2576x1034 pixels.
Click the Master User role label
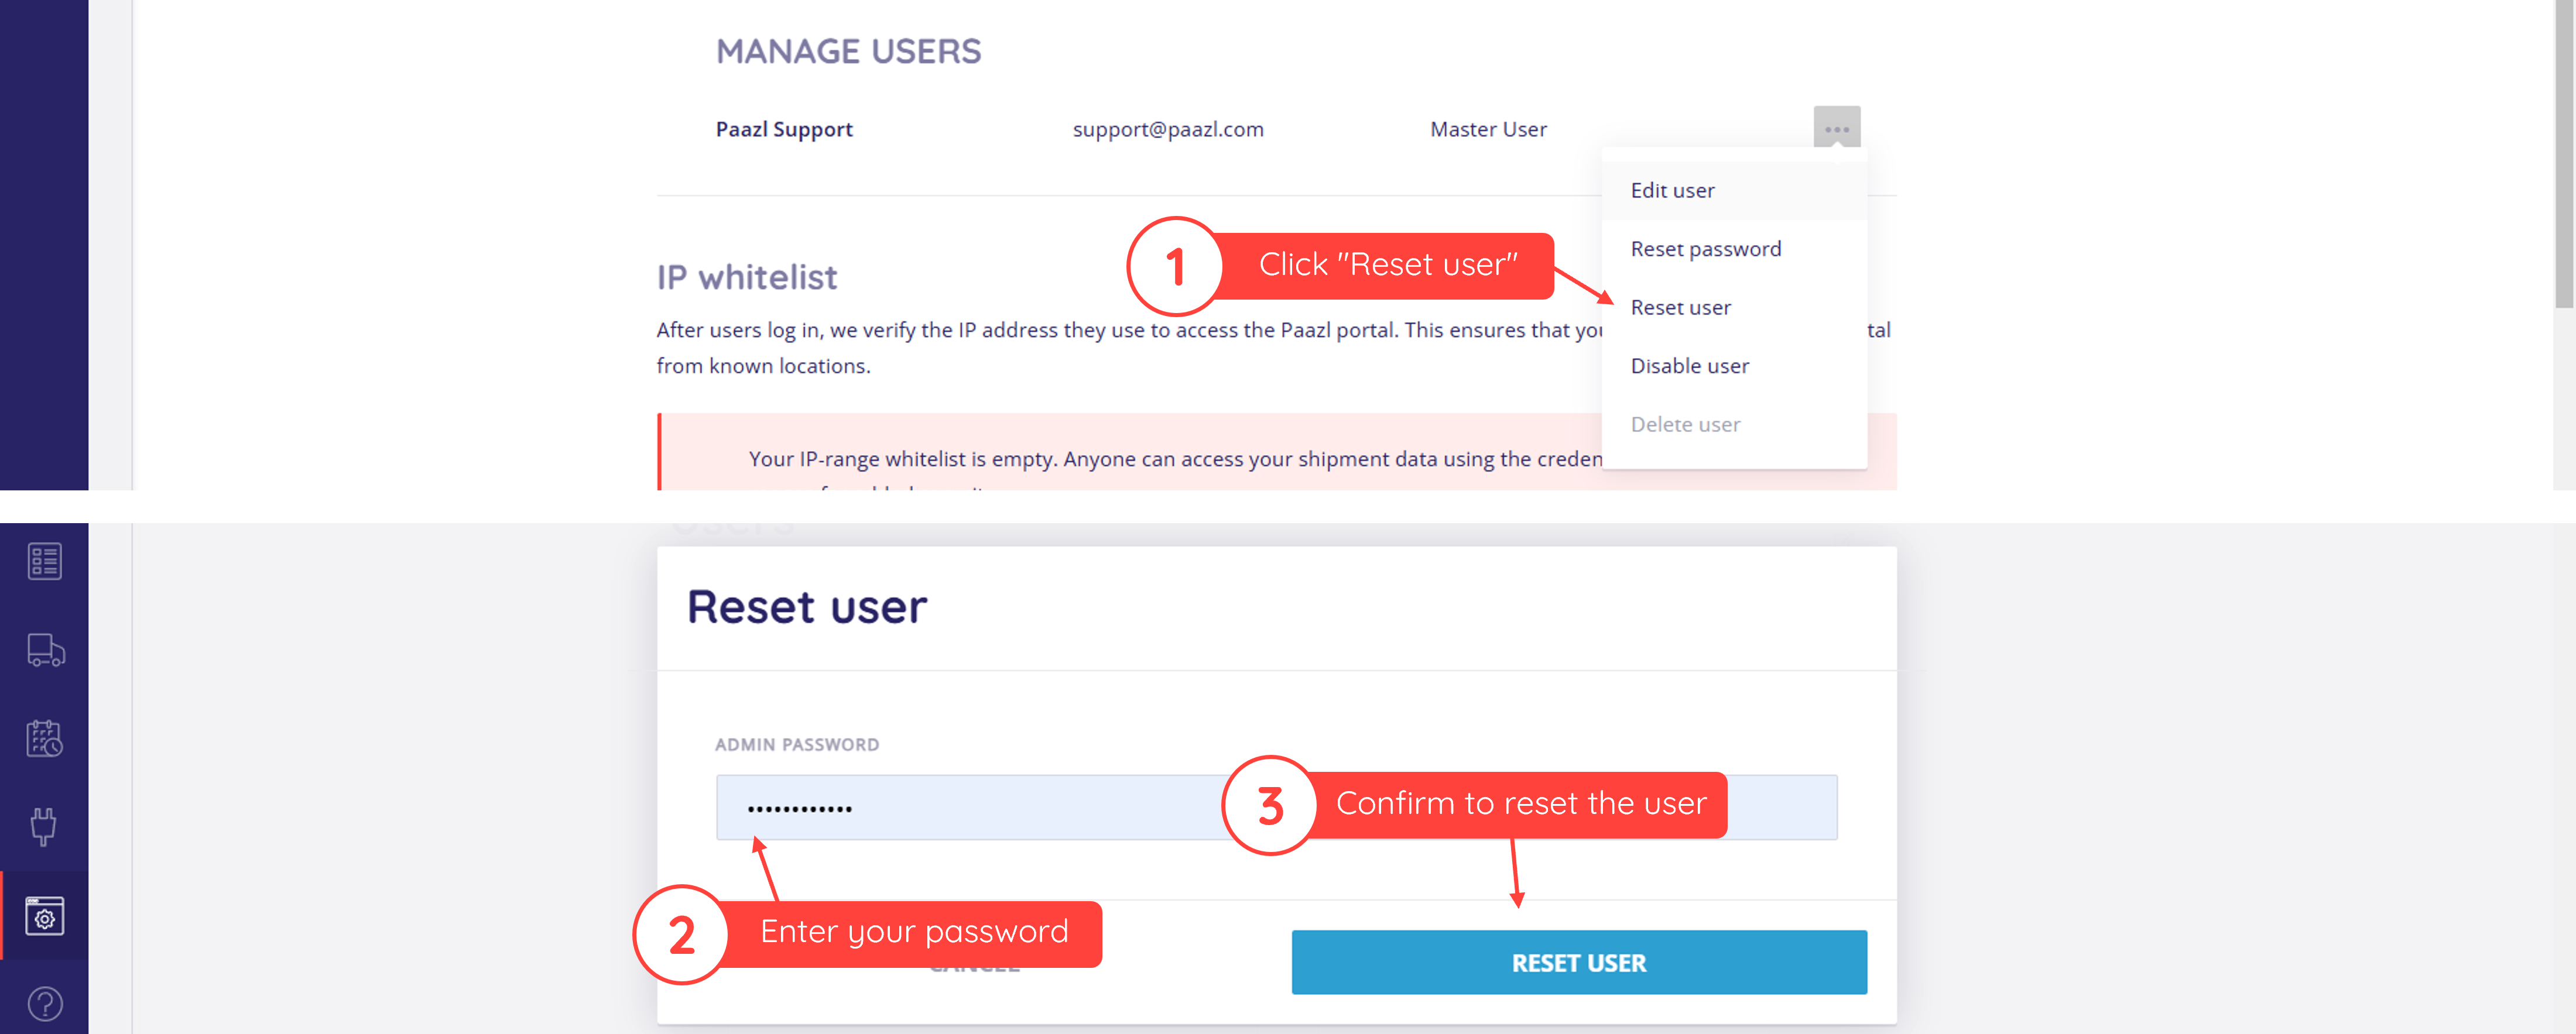point(1487,129)
